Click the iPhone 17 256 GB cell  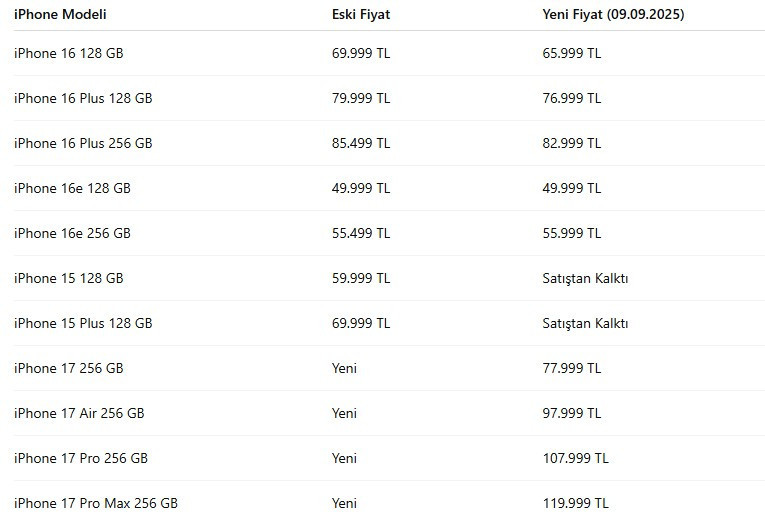tap(69, 368)
